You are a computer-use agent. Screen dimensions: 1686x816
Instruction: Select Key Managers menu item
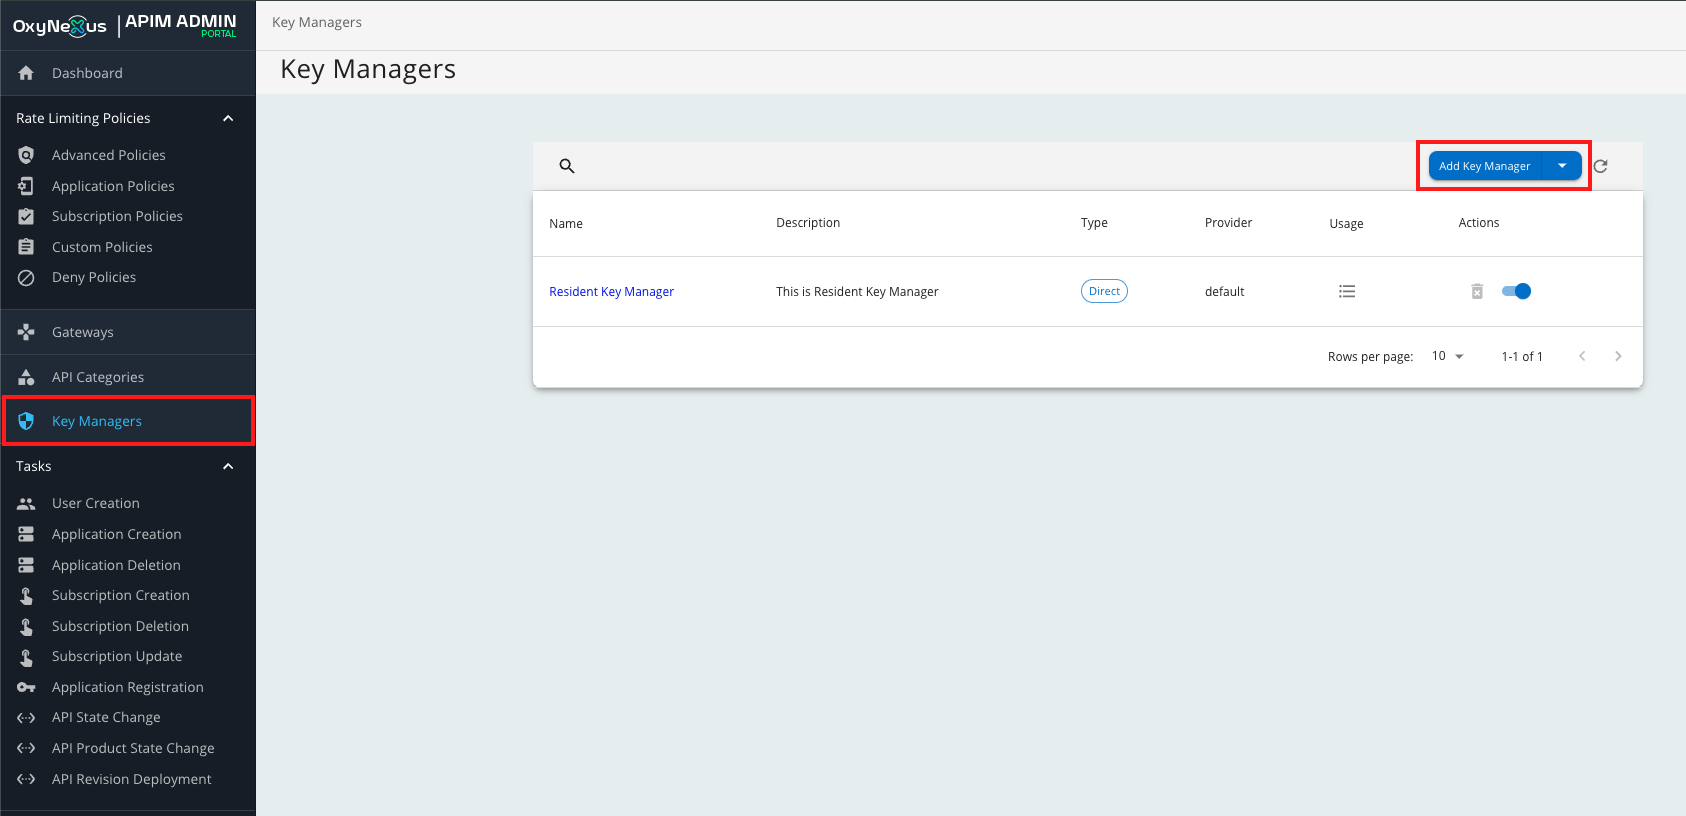click(128, 421)
